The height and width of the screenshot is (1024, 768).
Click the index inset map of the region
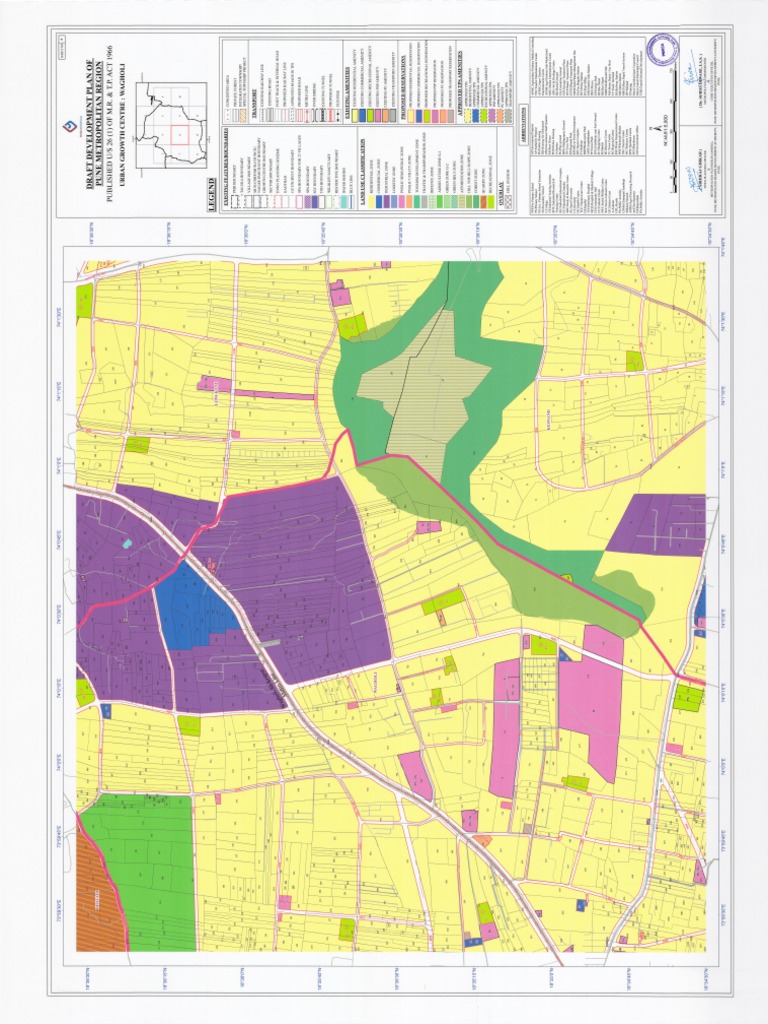(171, 125)
